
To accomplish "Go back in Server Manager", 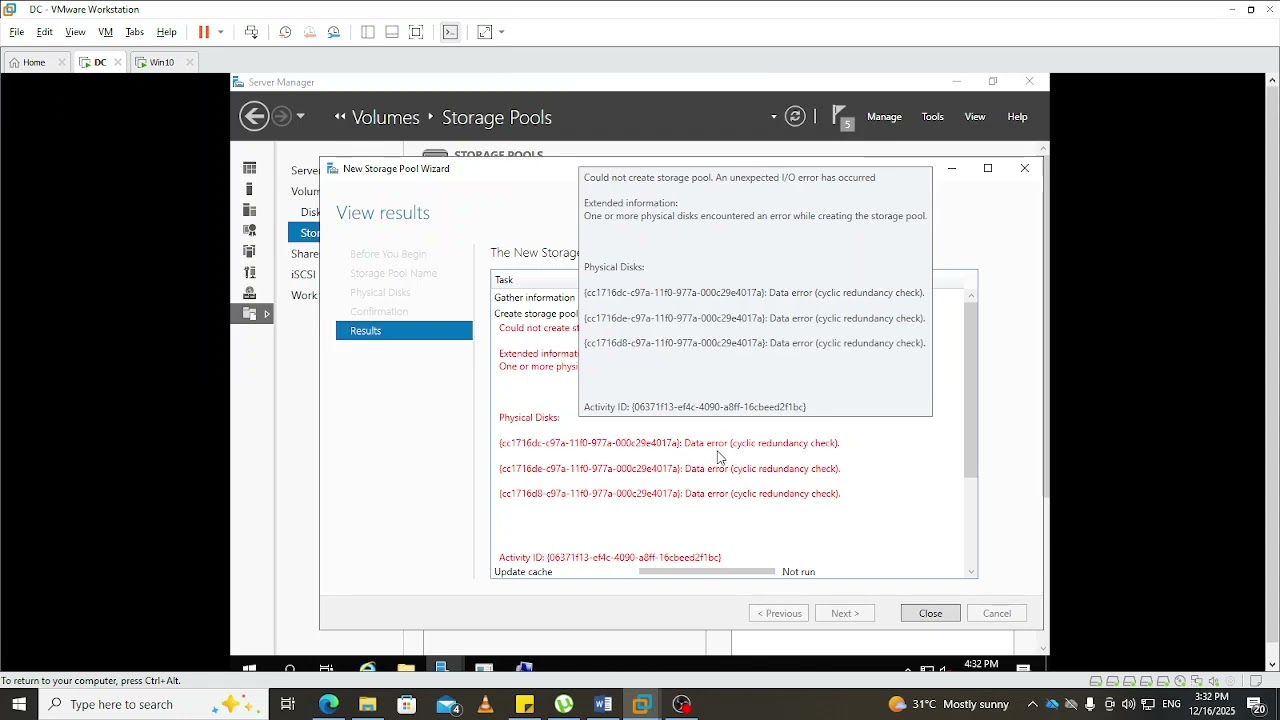I will 254,117.
